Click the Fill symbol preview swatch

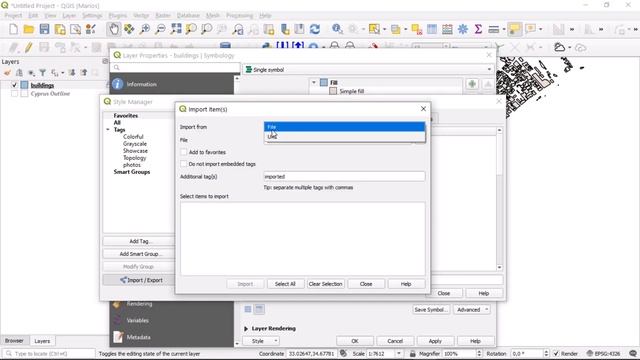(324, 82)
